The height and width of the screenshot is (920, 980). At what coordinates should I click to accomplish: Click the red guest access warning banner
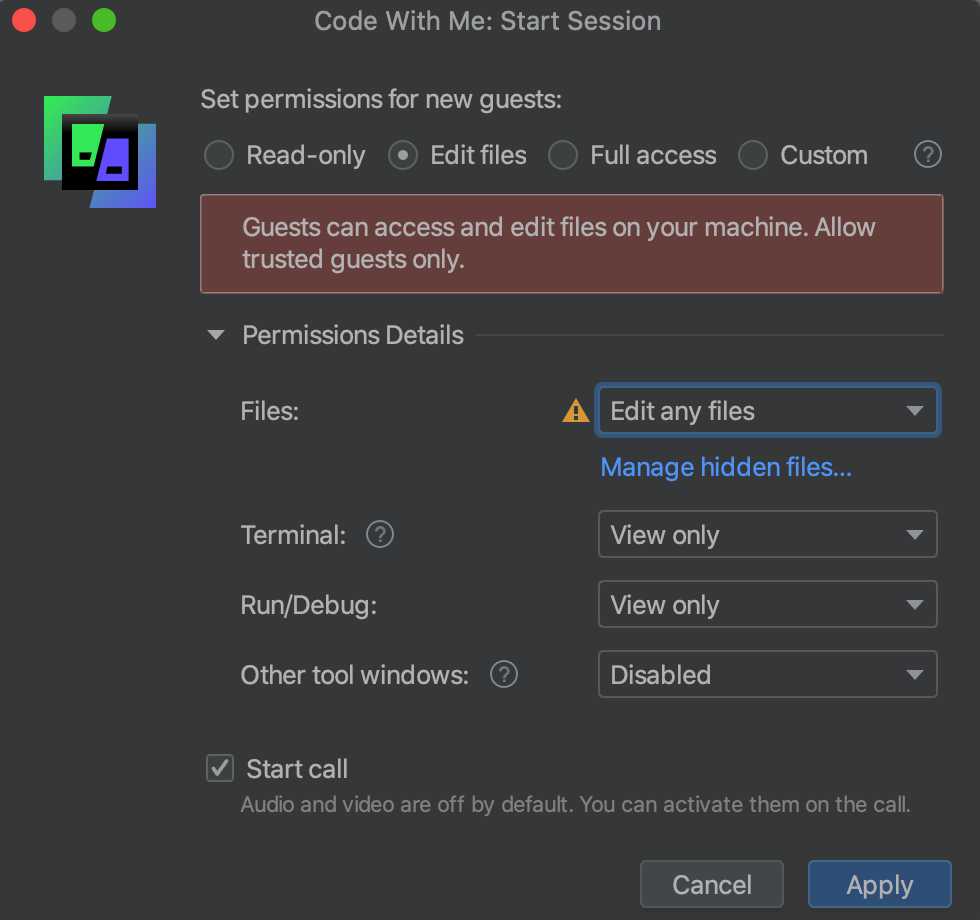[x=571, y=244]
